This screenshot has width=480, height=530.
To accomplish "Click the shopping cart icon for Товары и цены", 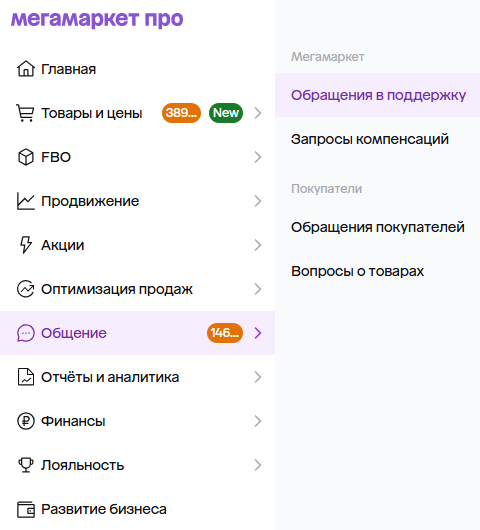I will click(x=25, y=113).
